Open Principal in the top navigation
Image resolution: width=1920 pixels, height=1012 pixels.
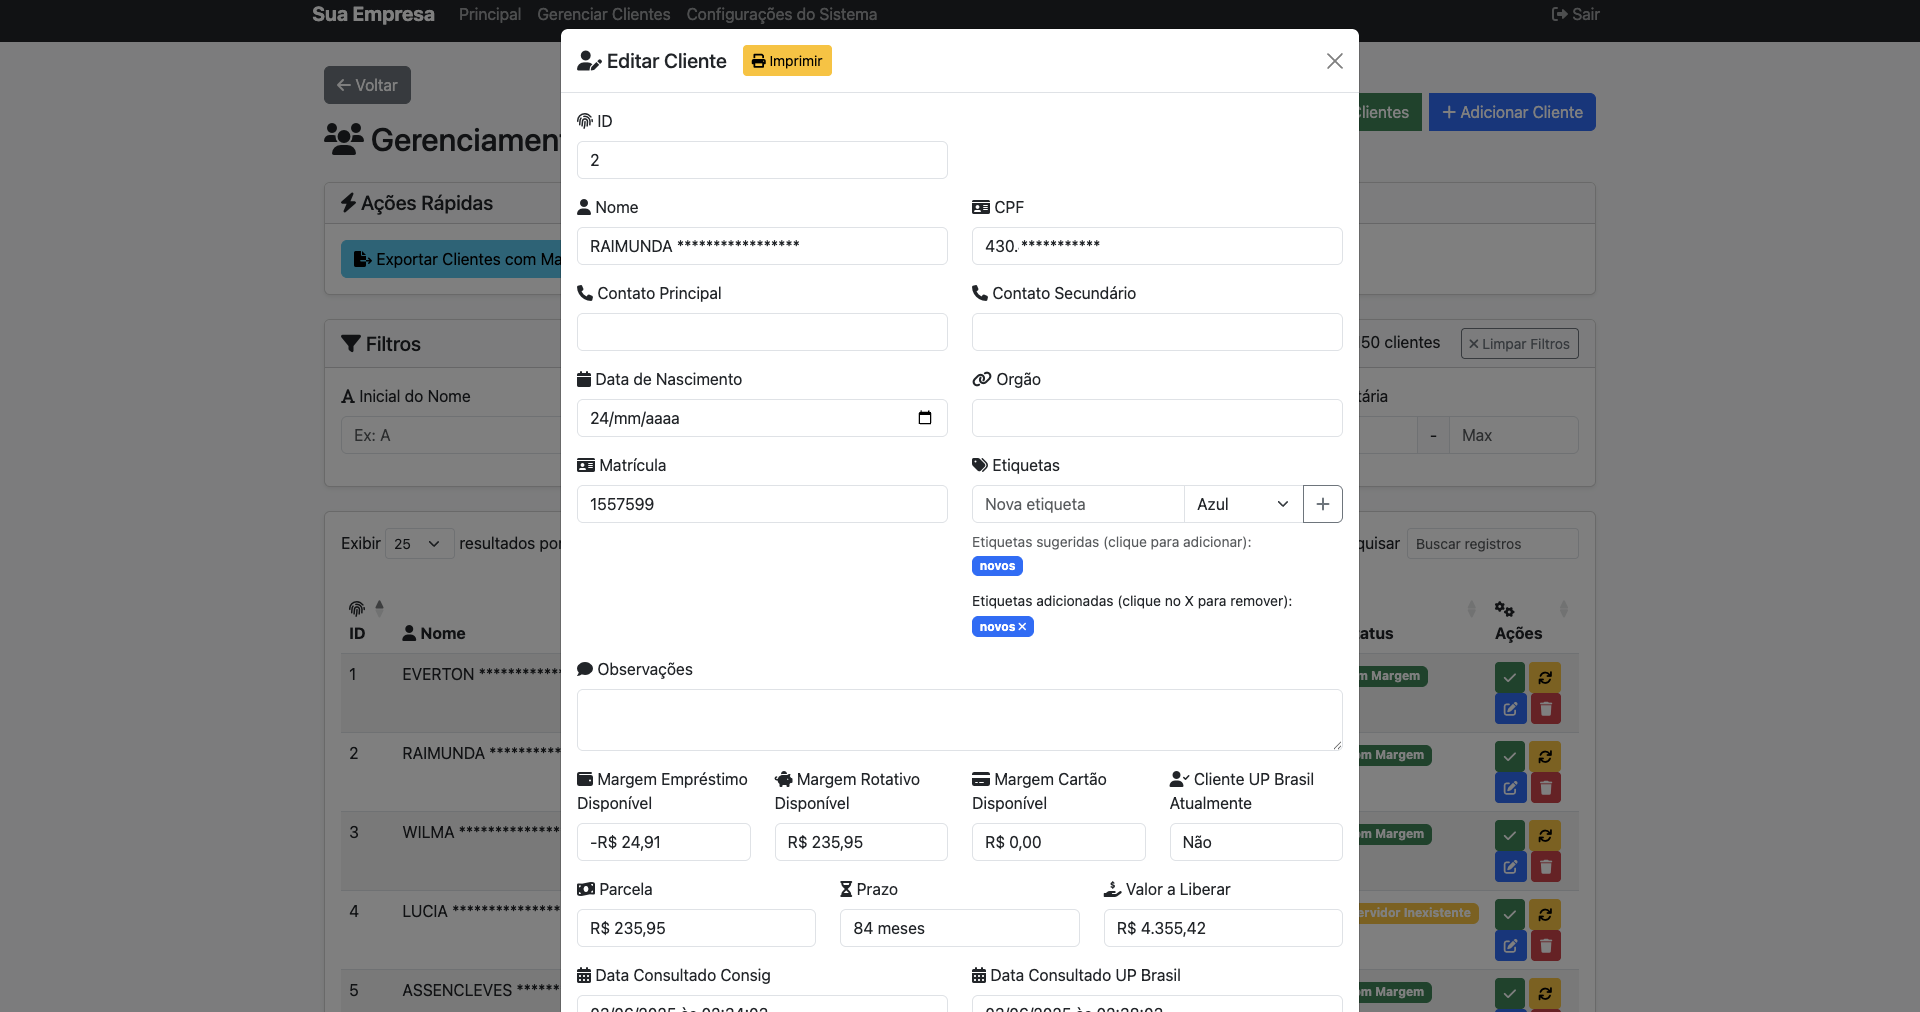[x=489, y=14]
